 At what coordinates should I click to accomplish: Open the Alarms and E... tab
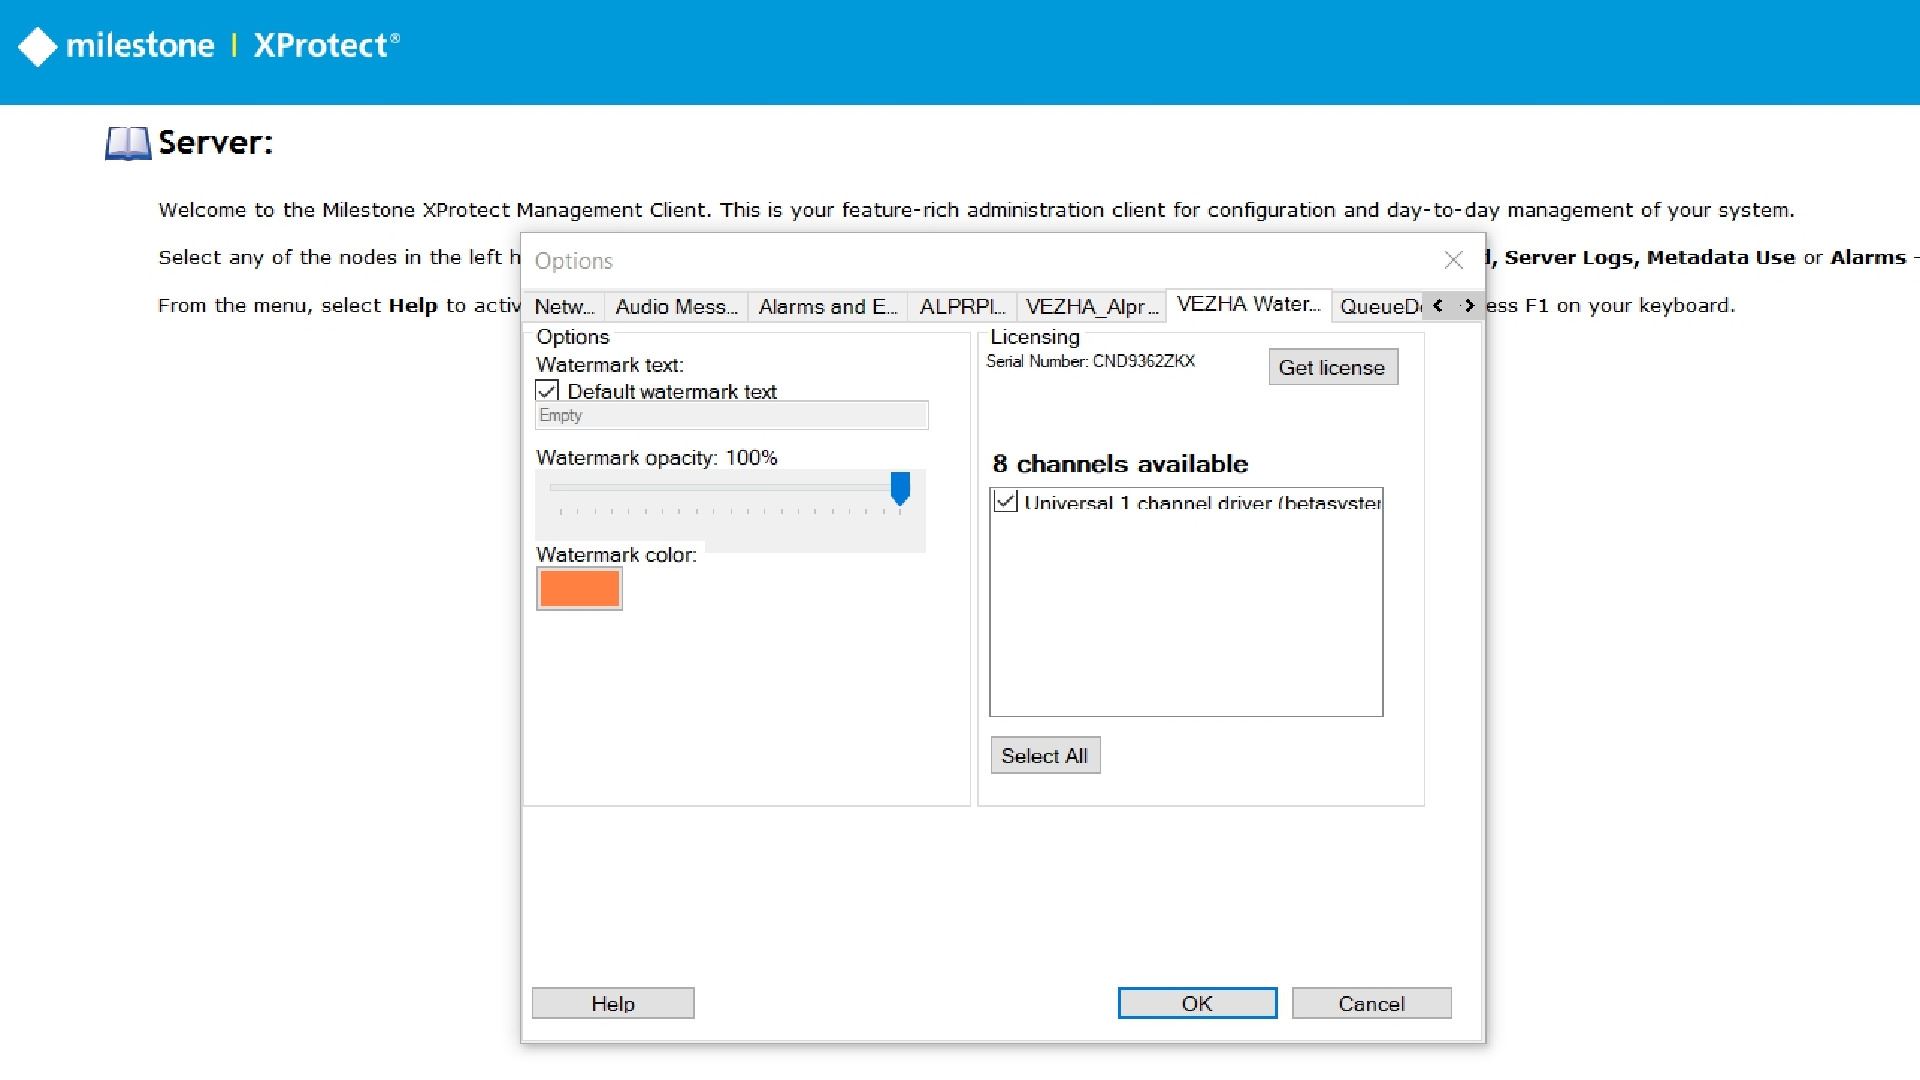pos(828,306)
